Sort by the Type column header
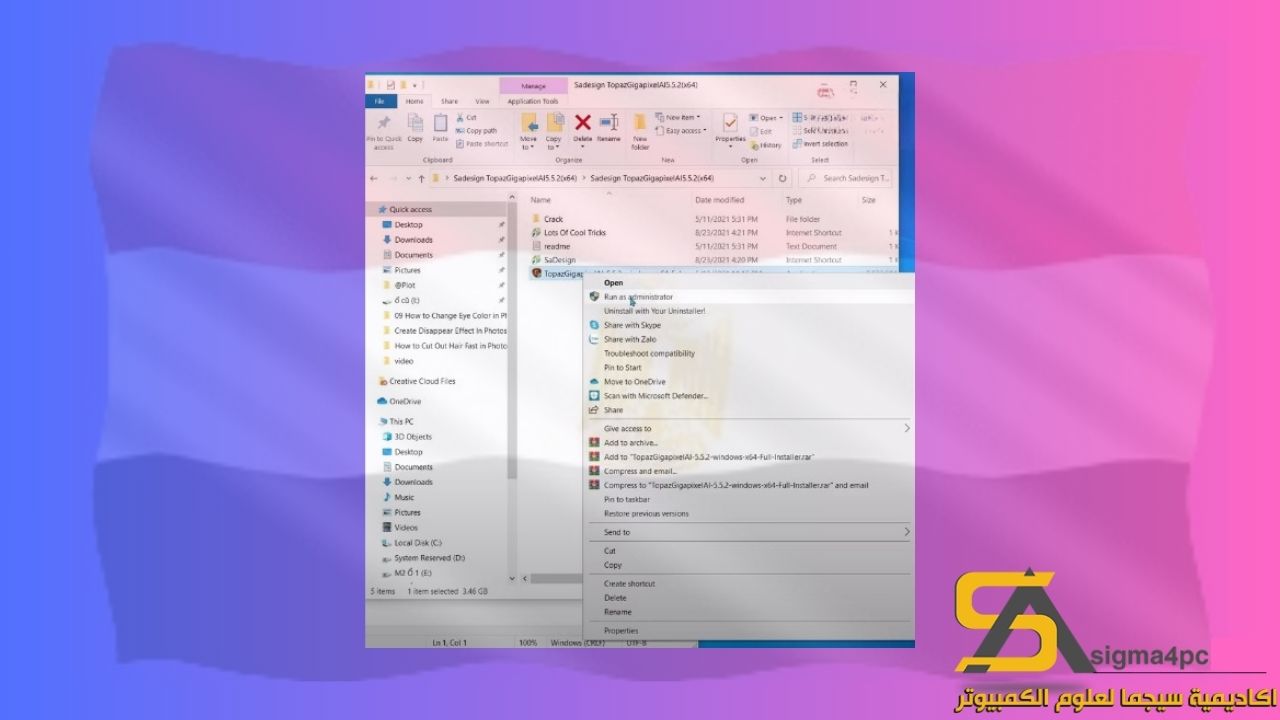This screenshot has width=1280, height=720. [793, 200]
